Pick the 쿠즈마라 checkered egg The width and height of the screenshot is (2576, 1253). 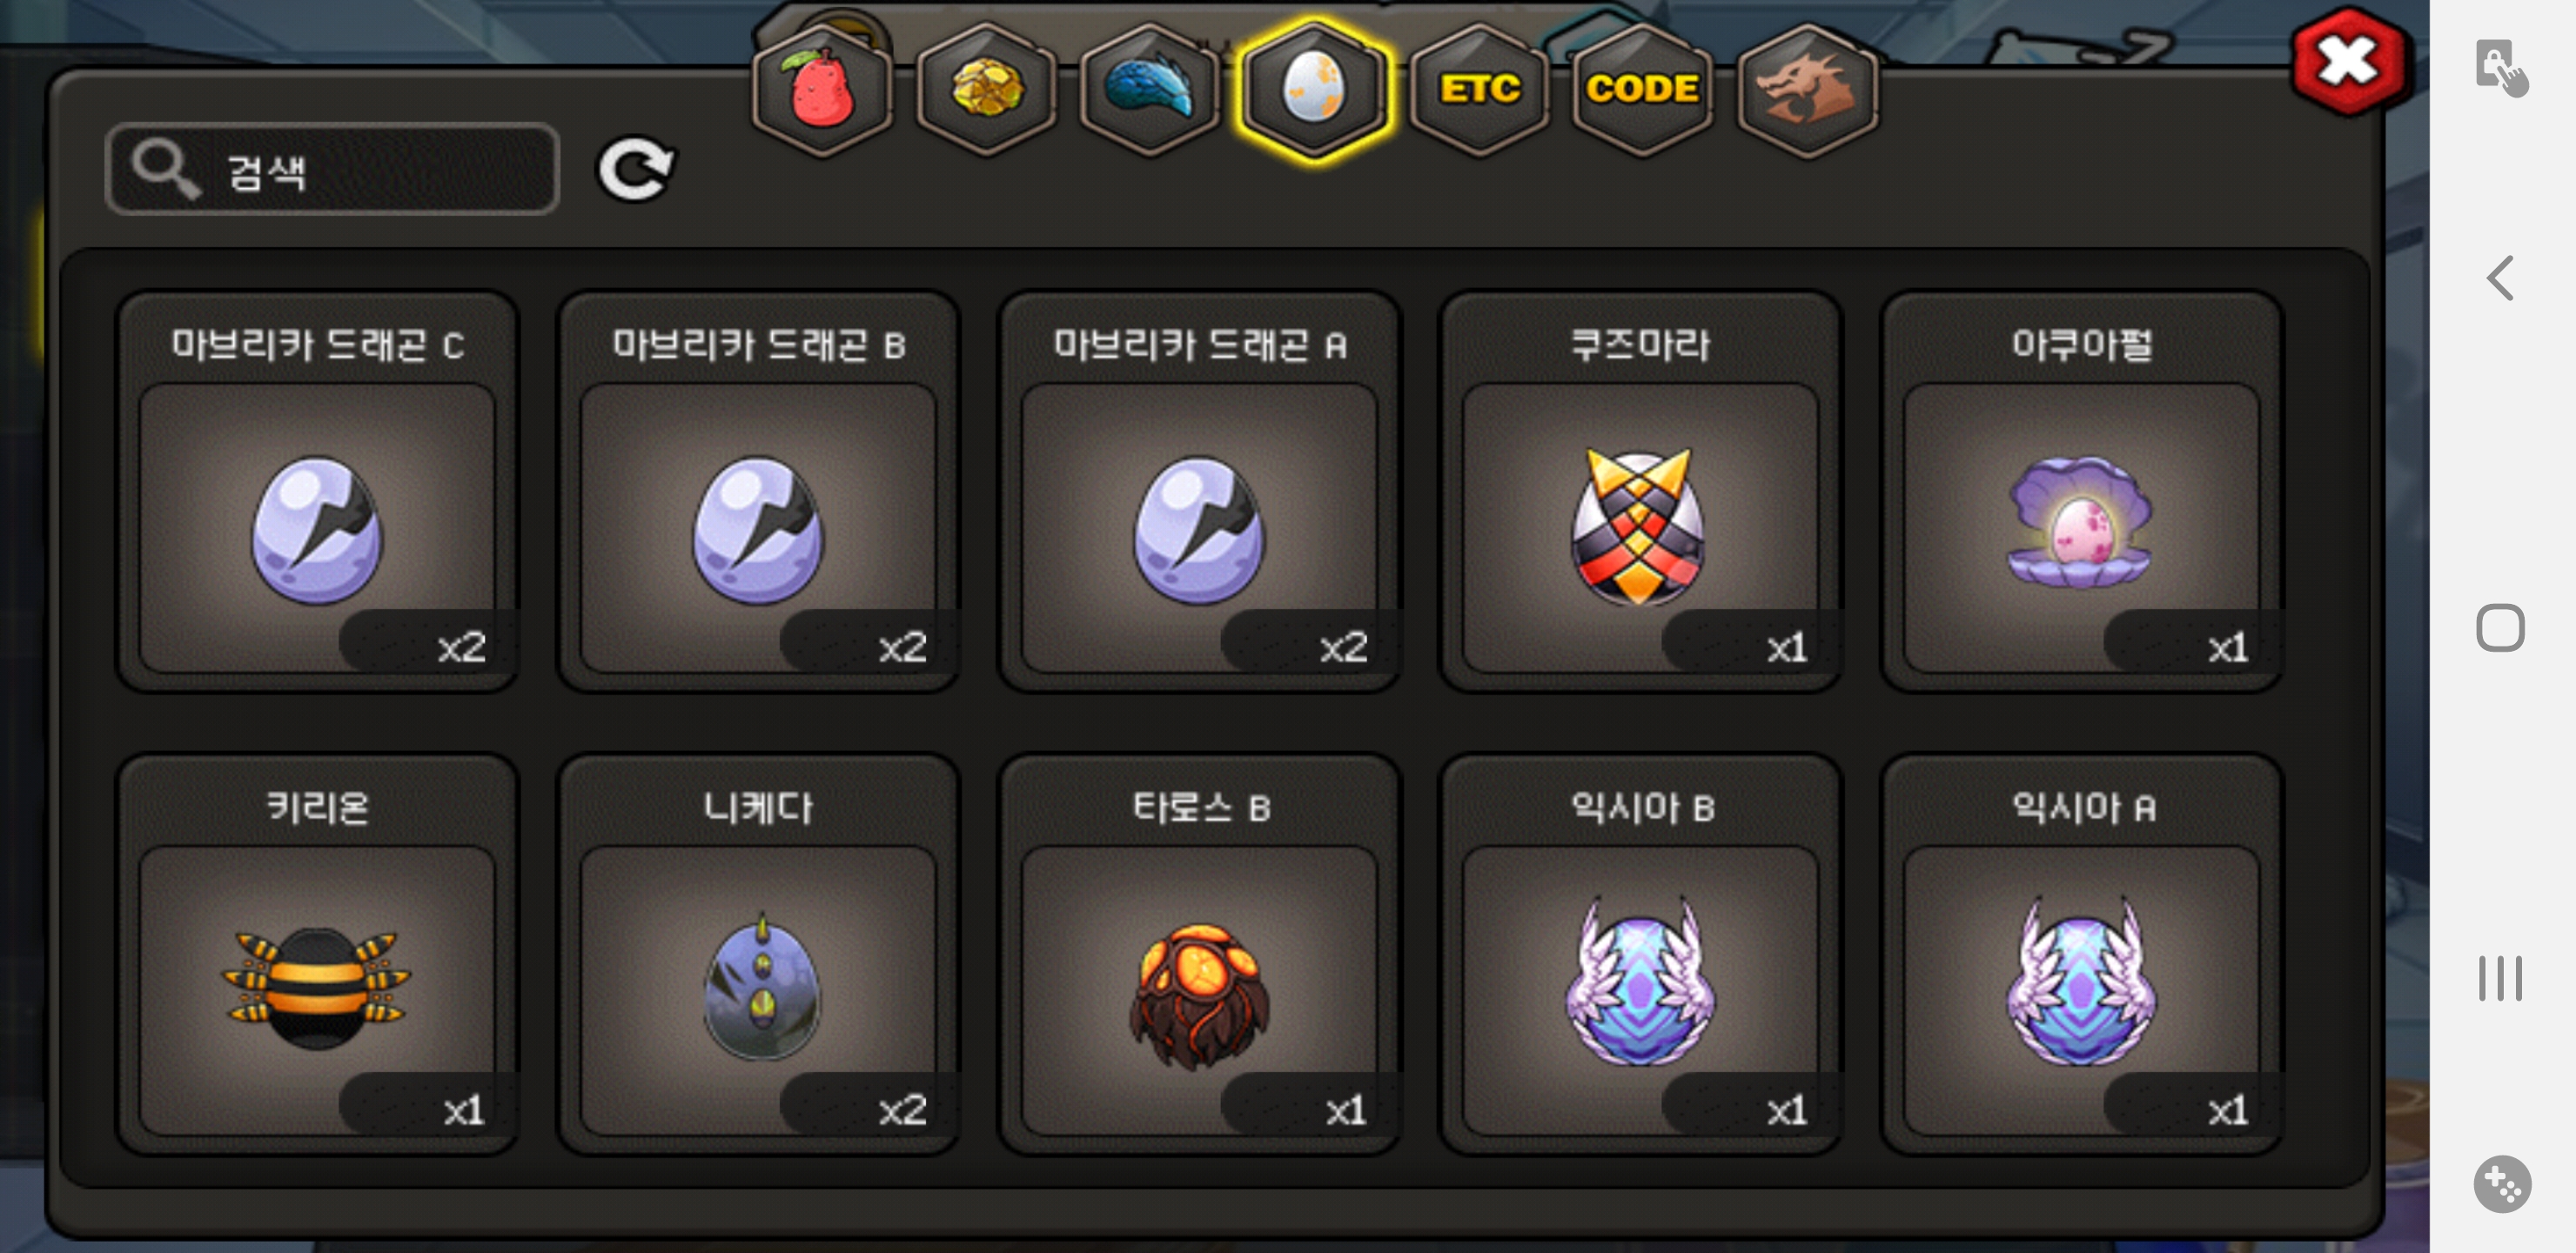coord(1640,491)
